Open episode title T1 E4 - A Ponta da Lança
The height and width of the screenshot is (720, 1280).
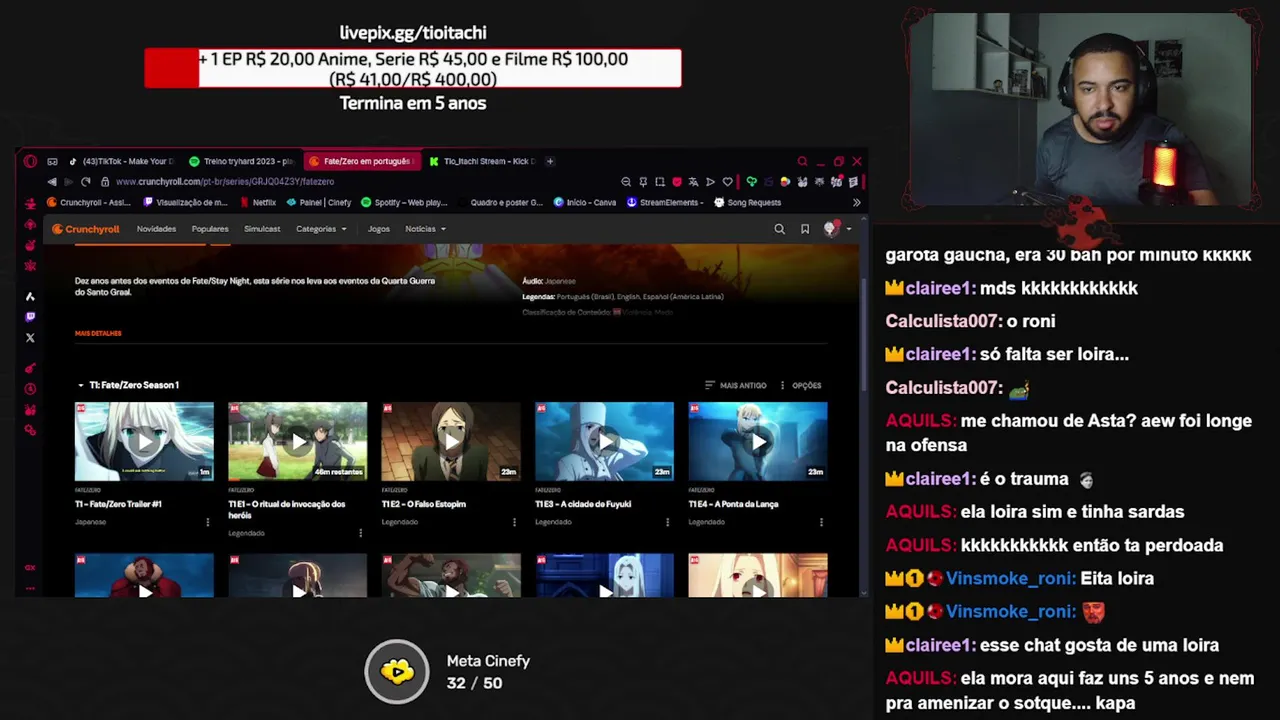(733, 504)
